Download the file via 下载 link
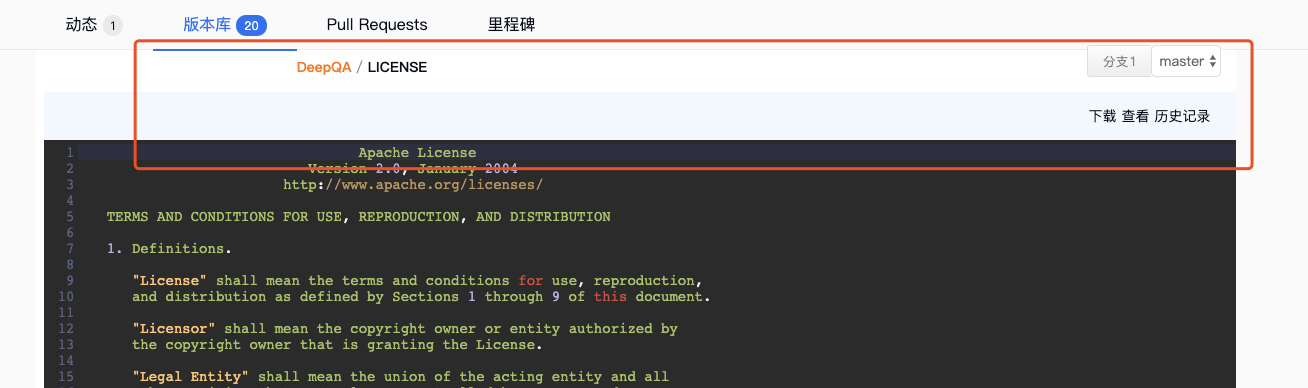The height and width of the screenshot is (388, 1308). (x=1102, y=116)
